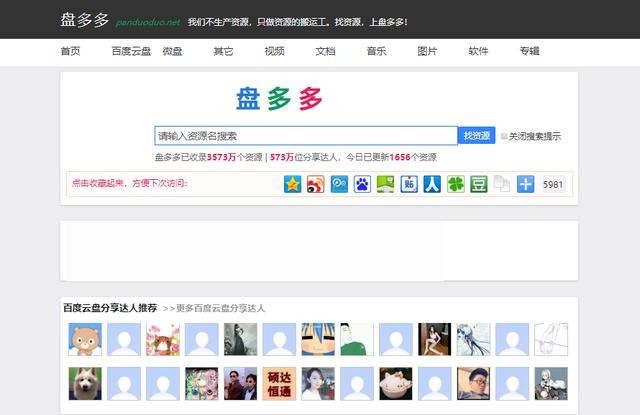
Task: Click the green photo-album share icon
Action: 385,184
